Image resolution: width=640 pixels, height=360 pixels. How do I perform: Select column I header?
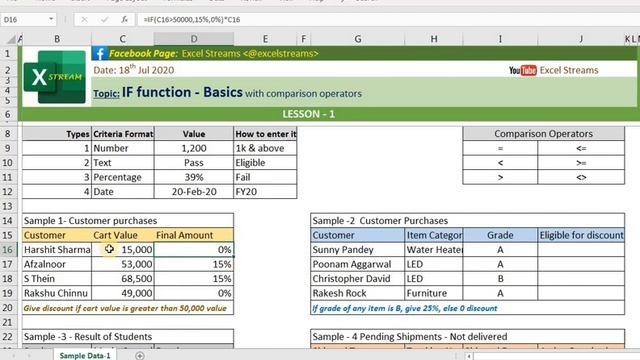click(500, 39)
